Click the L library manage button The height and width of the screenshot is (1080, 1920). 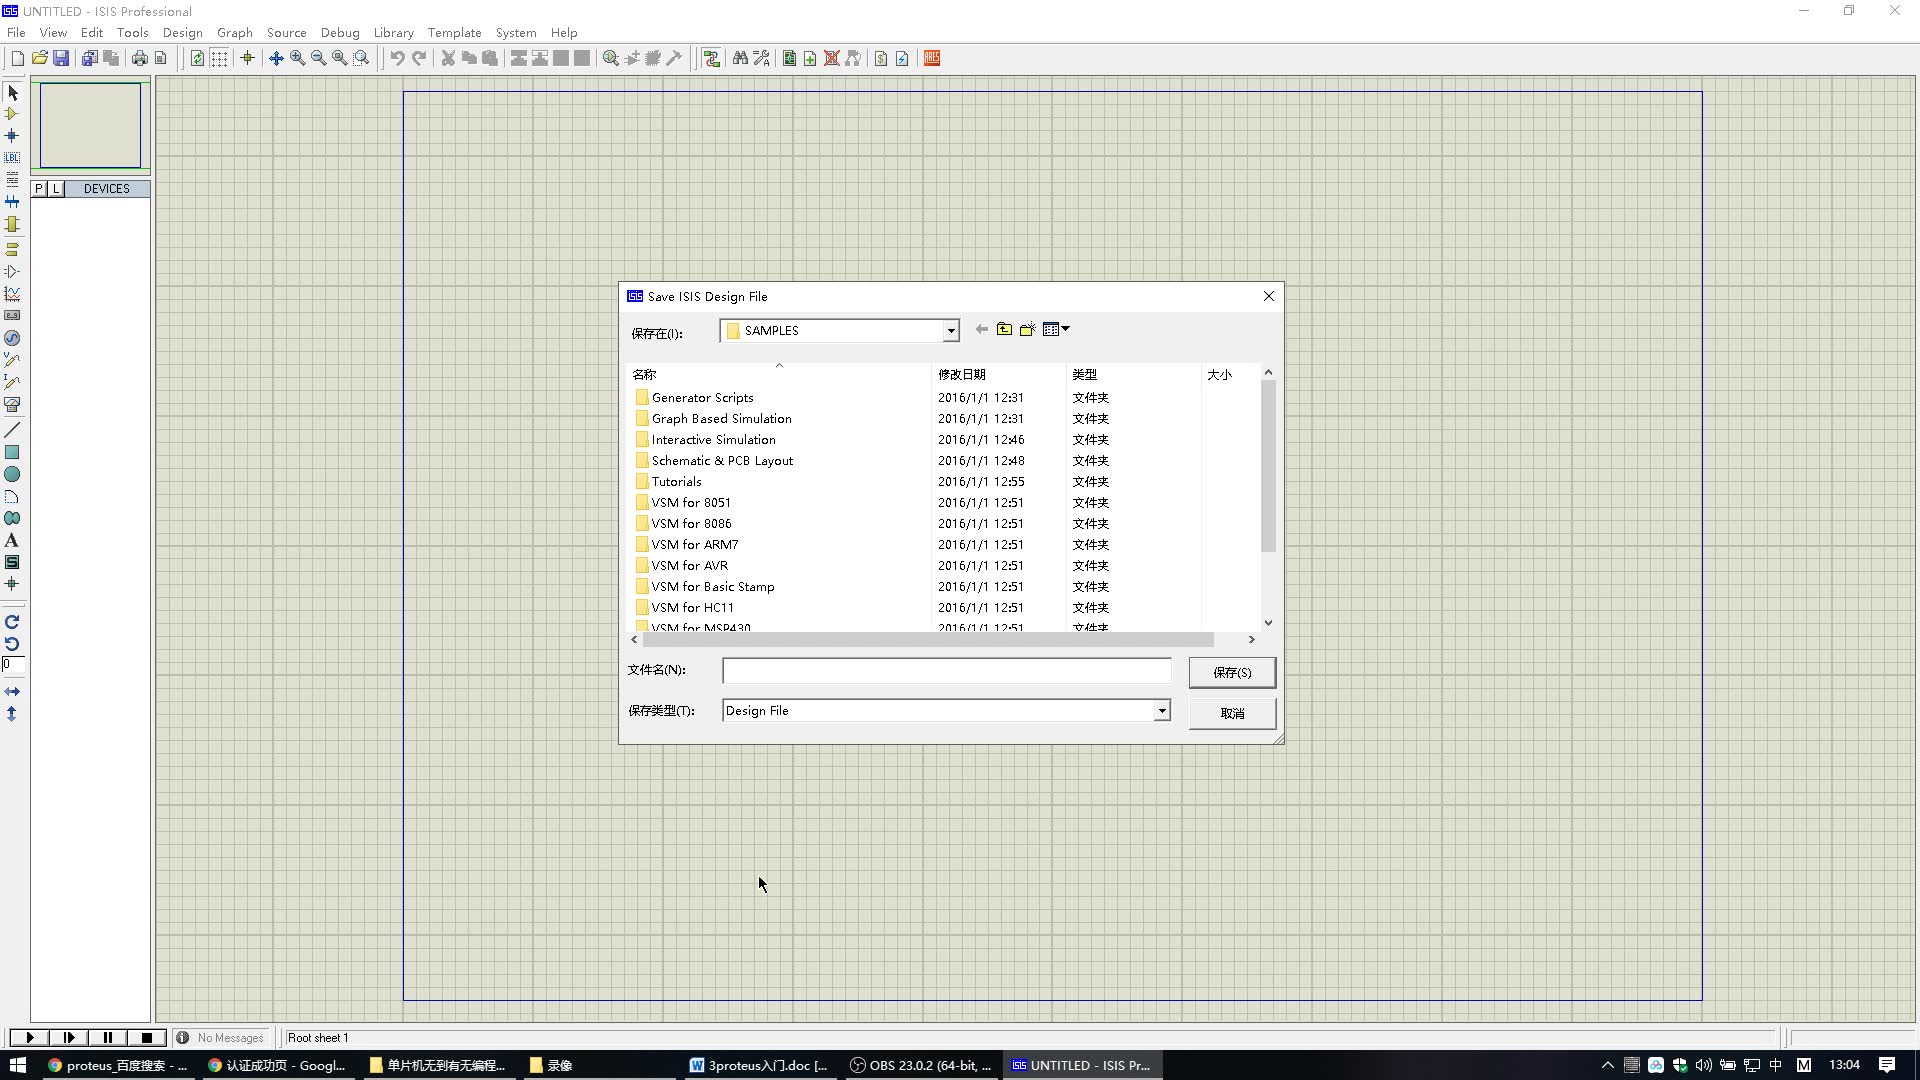pos(56,188)
